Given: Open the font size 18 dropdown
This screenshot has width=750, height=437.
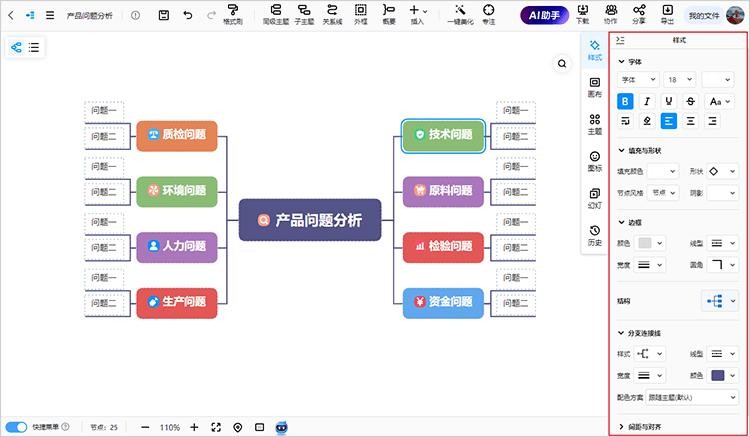Looking at the screenshot, I should [x=678, y=79].
